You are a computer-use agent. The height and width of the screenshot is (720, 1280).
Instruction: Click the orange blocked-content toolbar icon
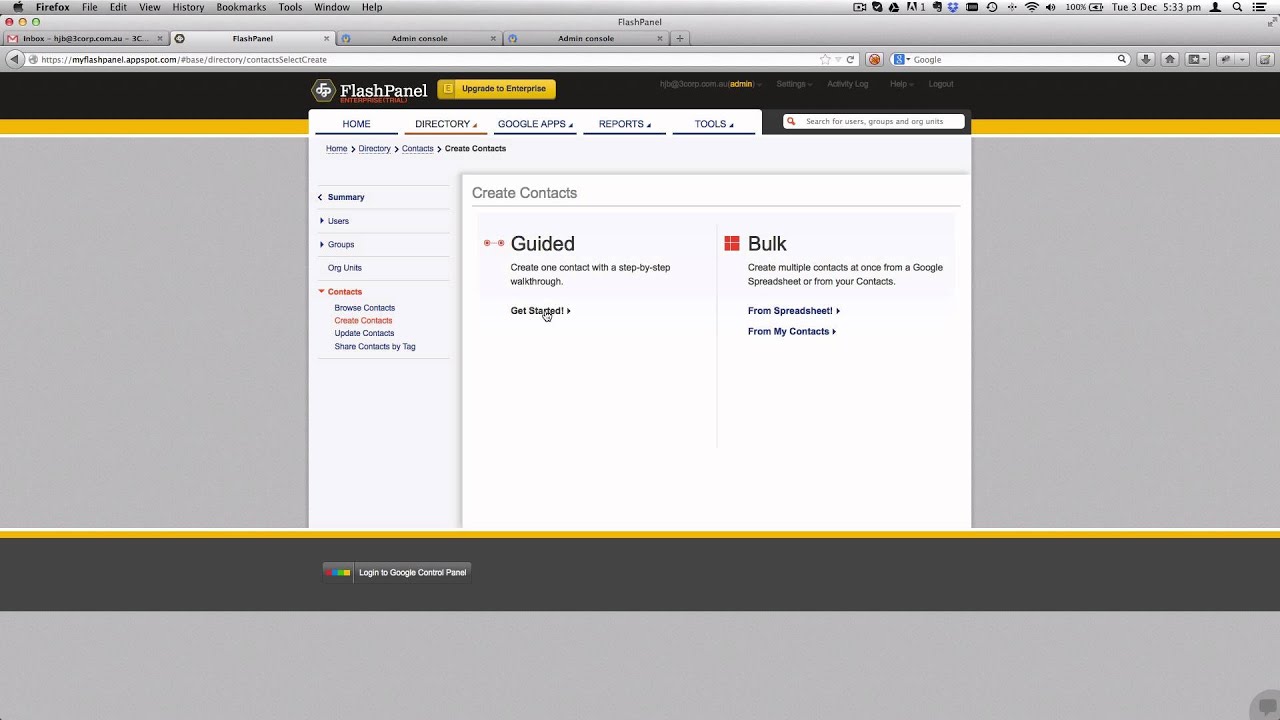[874, 59]
